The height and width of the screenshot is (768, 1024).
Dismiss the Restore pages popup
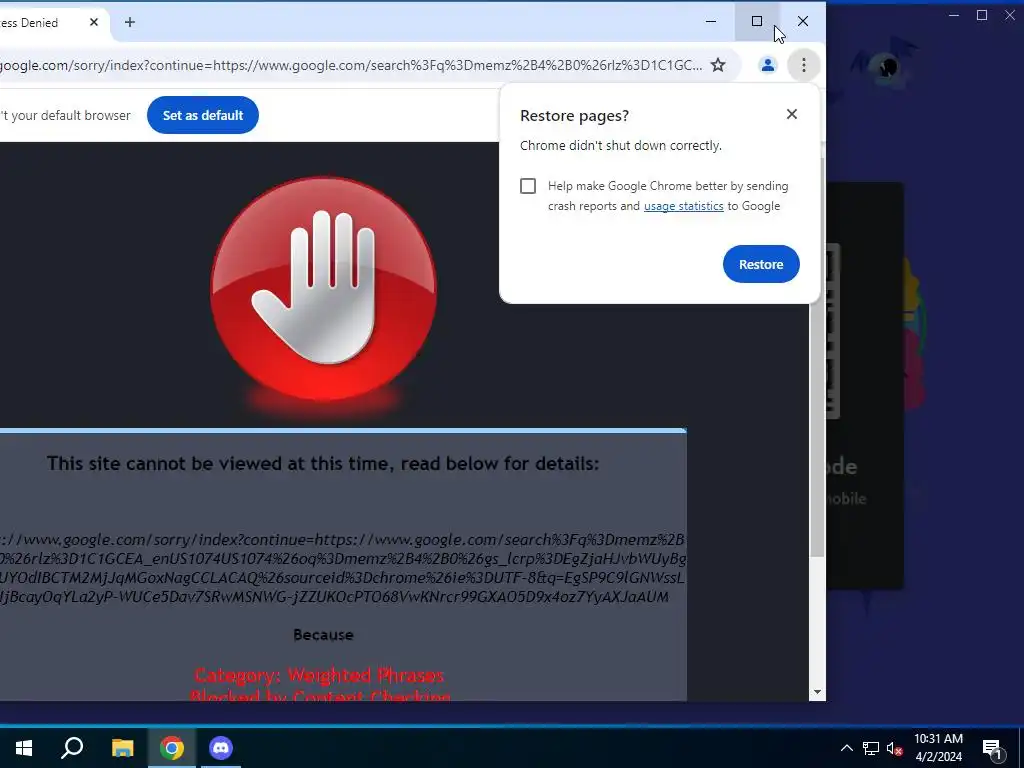point(792,114)
